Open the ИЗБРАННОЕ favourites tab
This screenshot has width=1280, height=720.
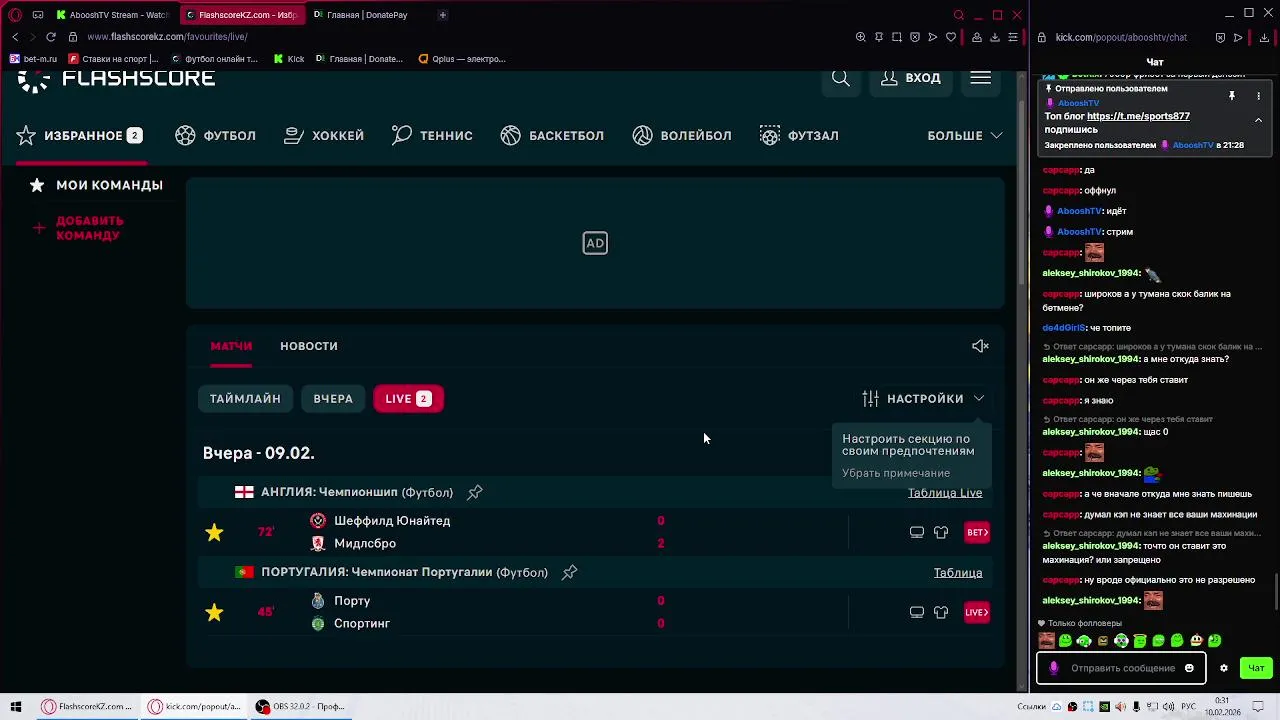tap(80, 135)
